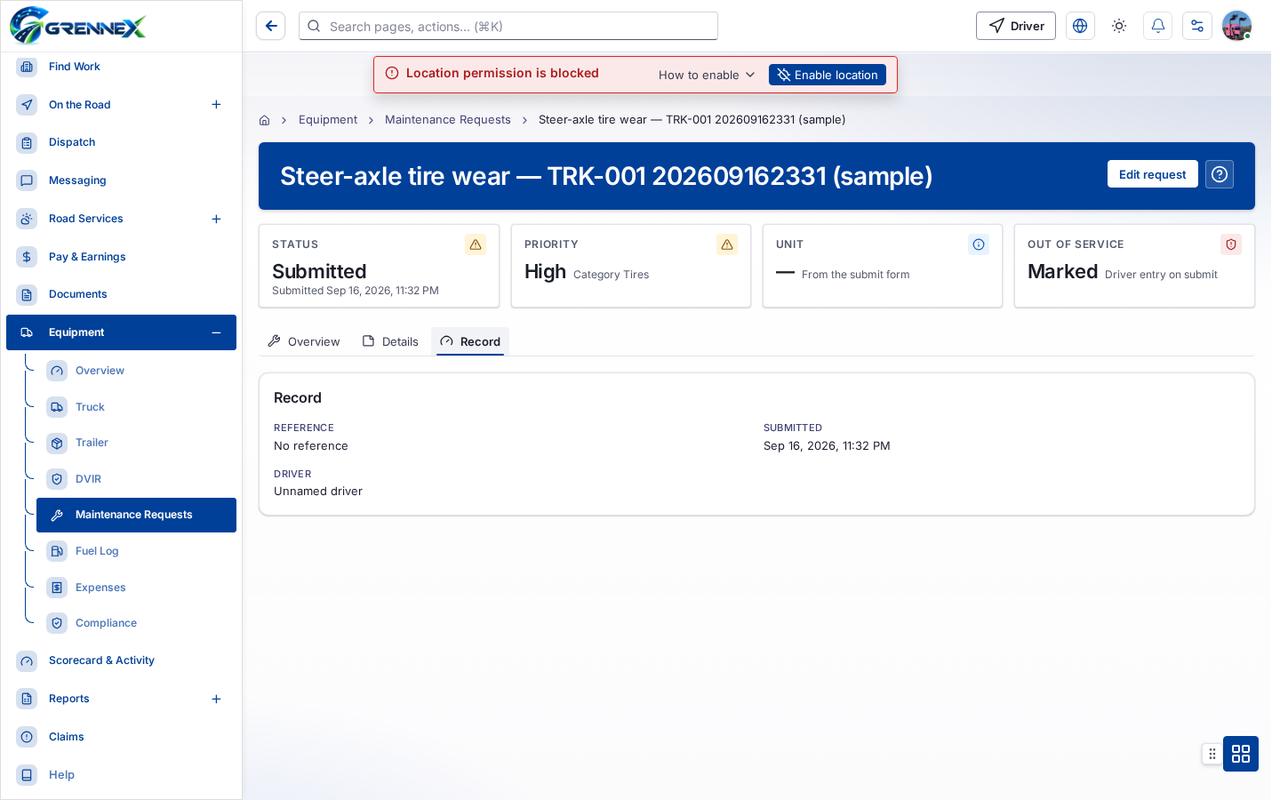Collapse the Equipment menu section
The image size is (1280, 800).
[x=216, y=332]
